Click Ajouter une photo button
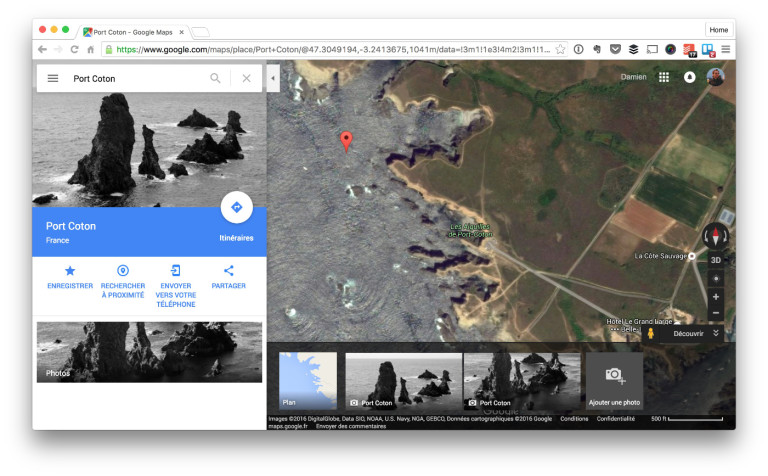Image resolution: width=768 pixels, height=476 pixels. tap(614, 381)
